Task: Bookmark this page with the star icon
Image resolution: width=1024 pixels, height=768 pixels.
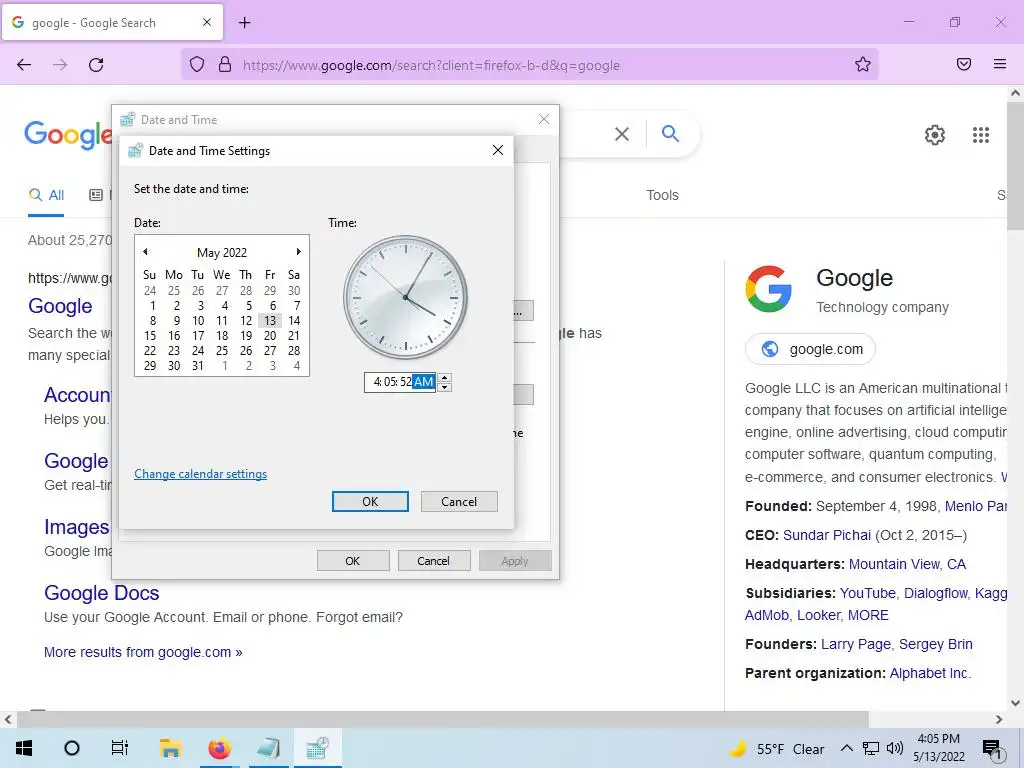Action: pyautogui.click(x=863, y=64)
